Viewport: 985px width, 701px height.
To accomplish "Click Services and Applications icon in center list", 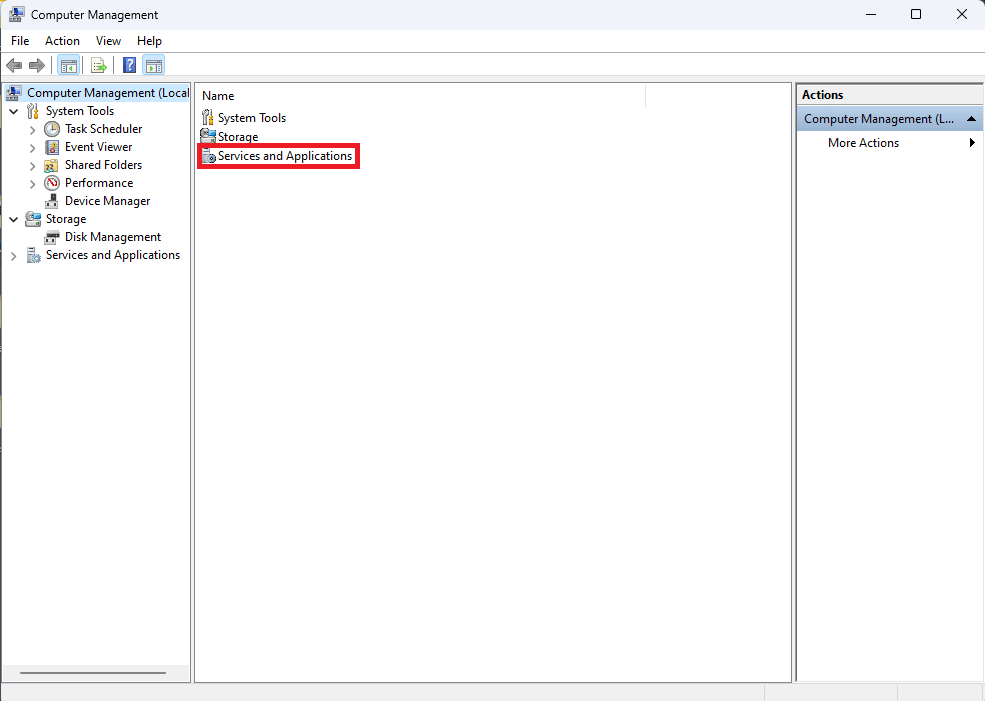I will (209, 156).
